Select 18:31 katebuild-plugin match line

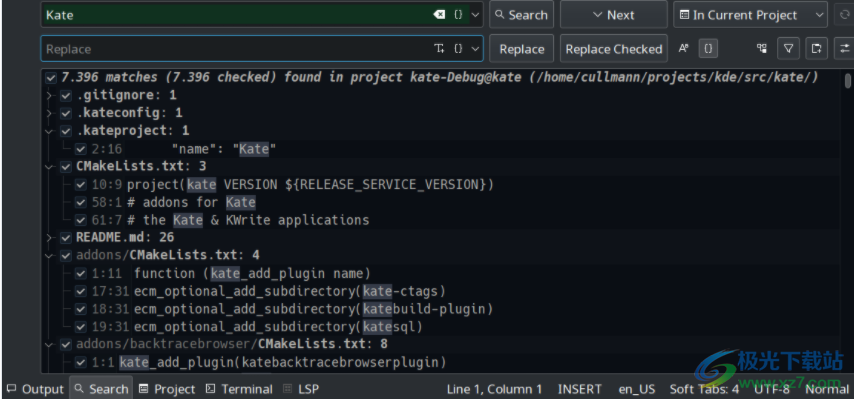(x=292, y=309)
